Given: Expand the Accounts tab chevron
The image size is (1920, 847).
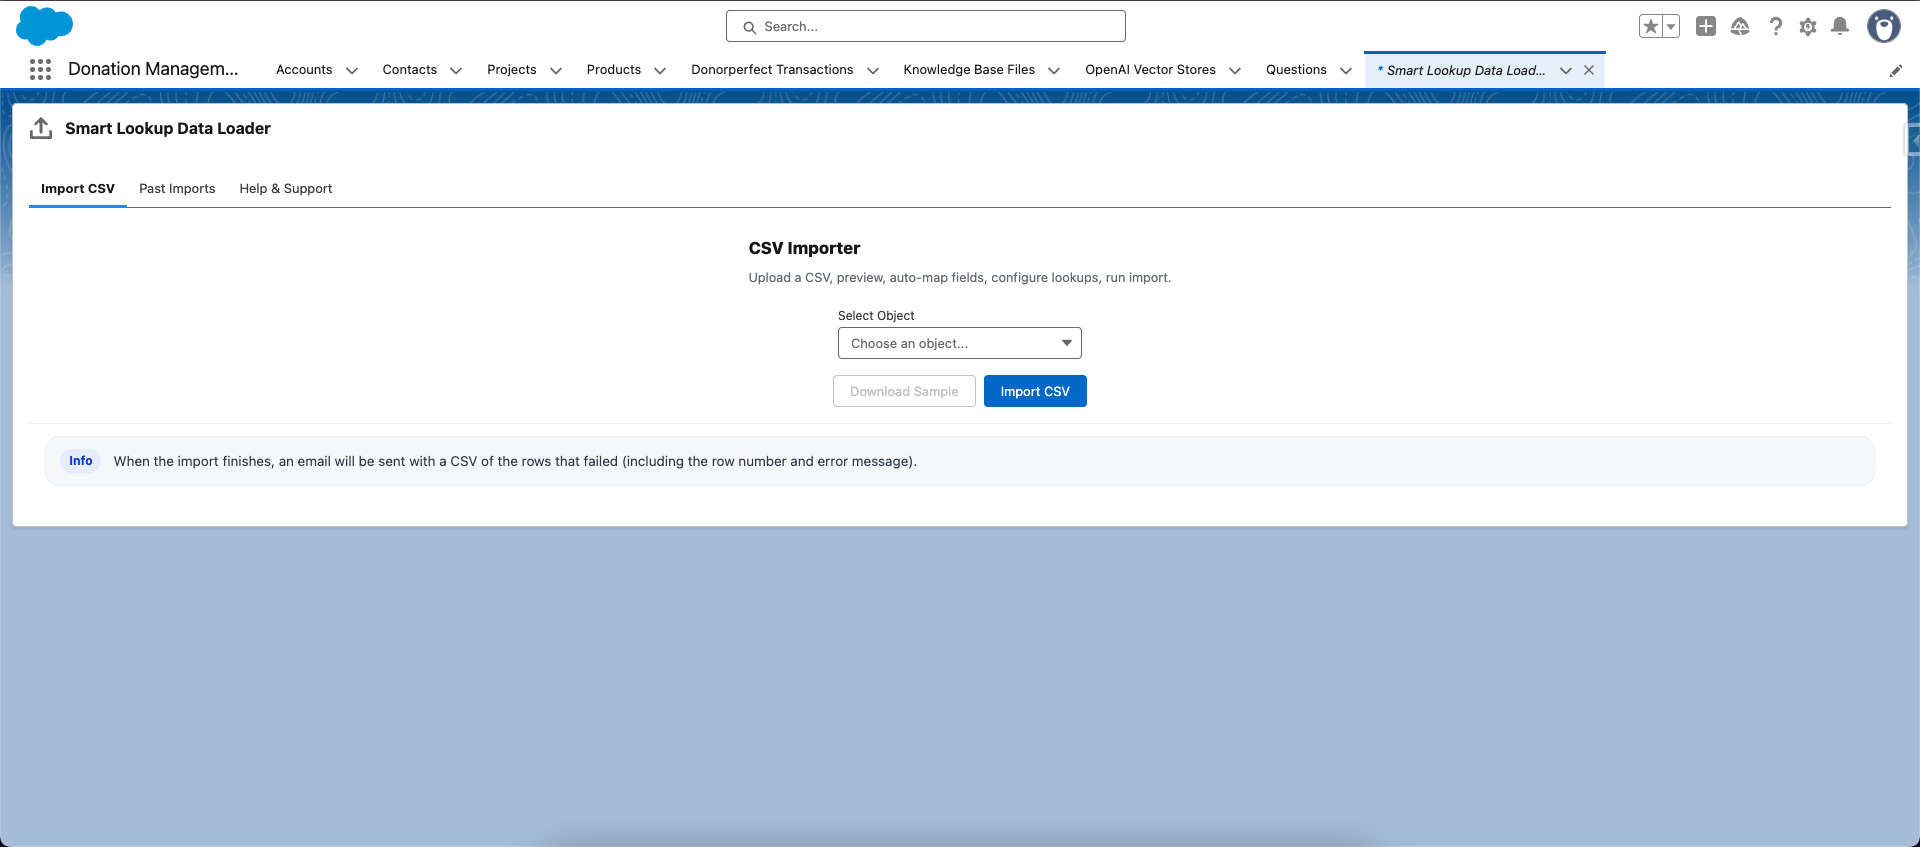Looking at the screenshot, I should pos(352,70).
